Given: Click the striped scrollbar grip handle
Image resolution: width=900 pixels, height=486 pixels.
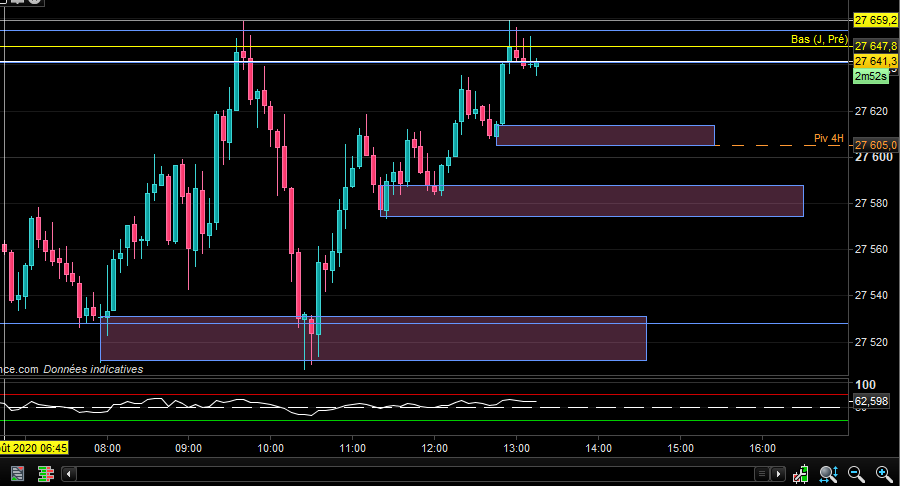Looking at the screenshot, I should [x=761, y=474].
